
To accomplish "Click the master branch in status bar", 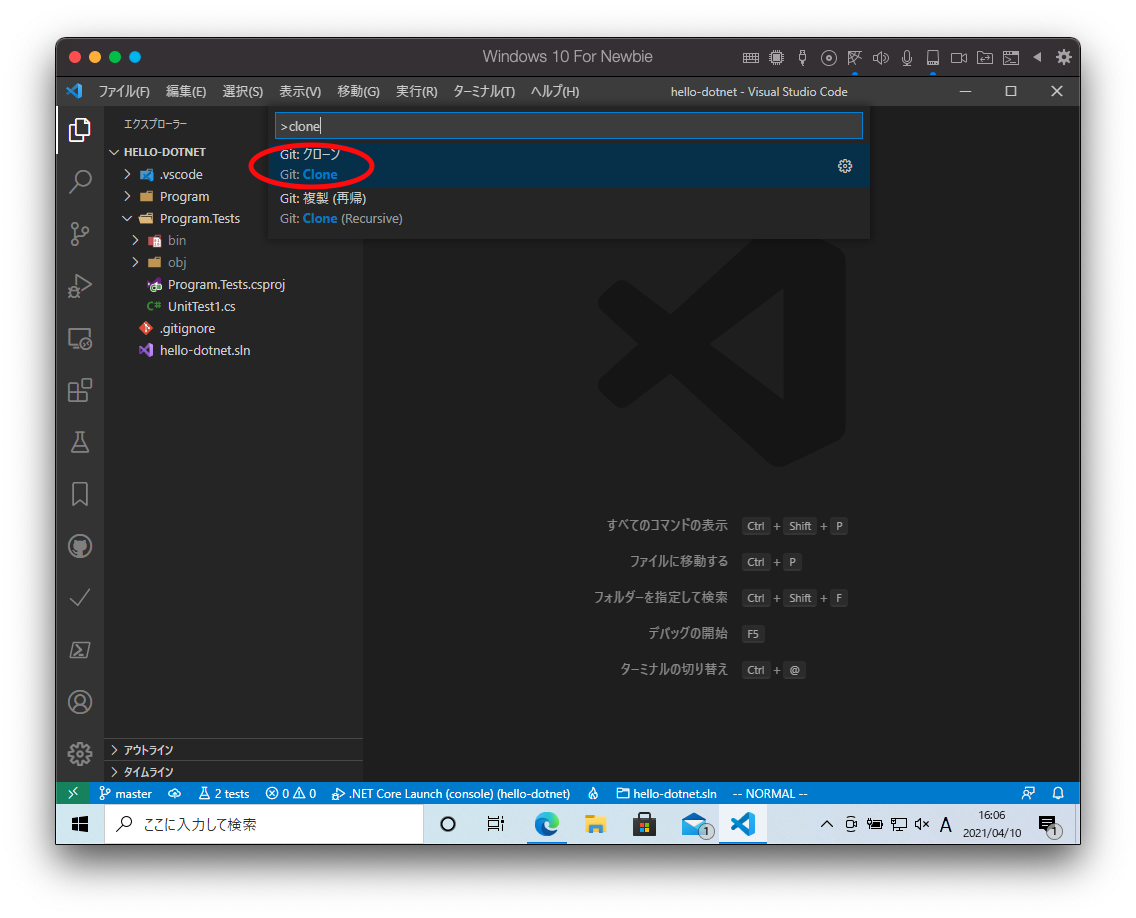I will [x=125, y=793].
